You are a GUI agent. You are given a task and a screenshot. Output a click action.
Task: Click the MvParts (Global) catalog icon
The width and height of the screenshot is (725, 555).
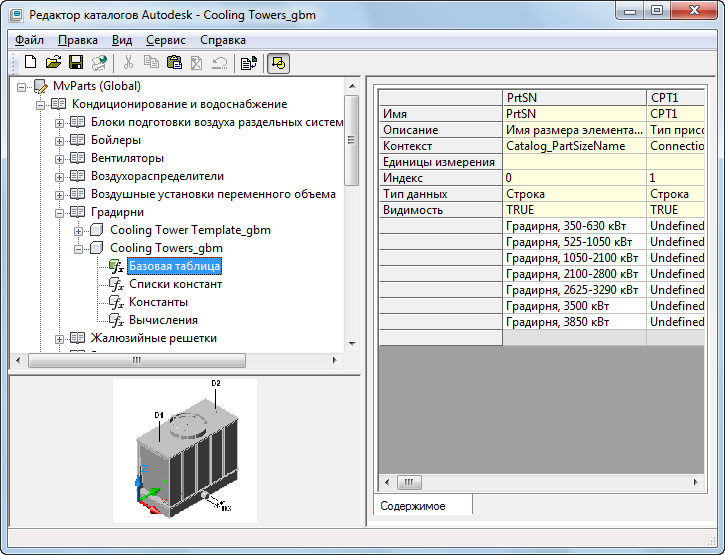tap(41, 86)
